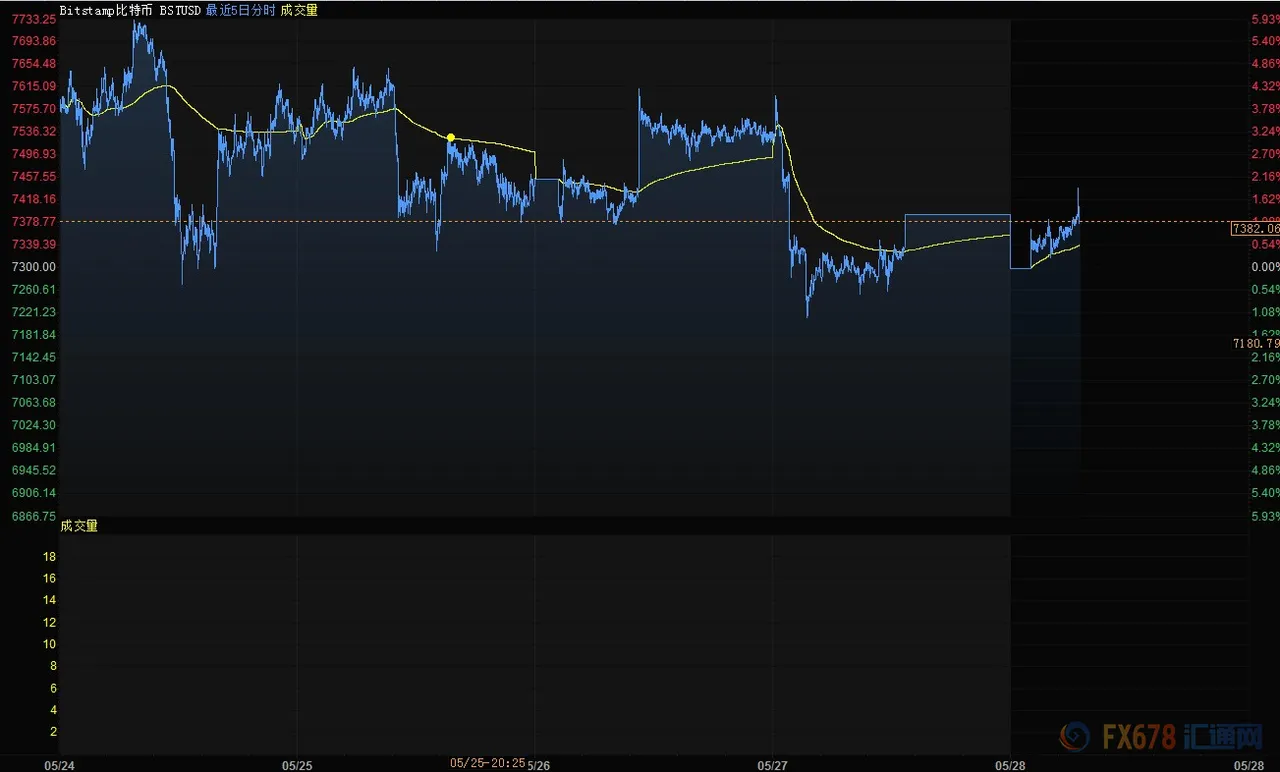This screenshot has width=1280, height=772.
Task: Click the 7733.25 top price axis label
Action: 33,19
